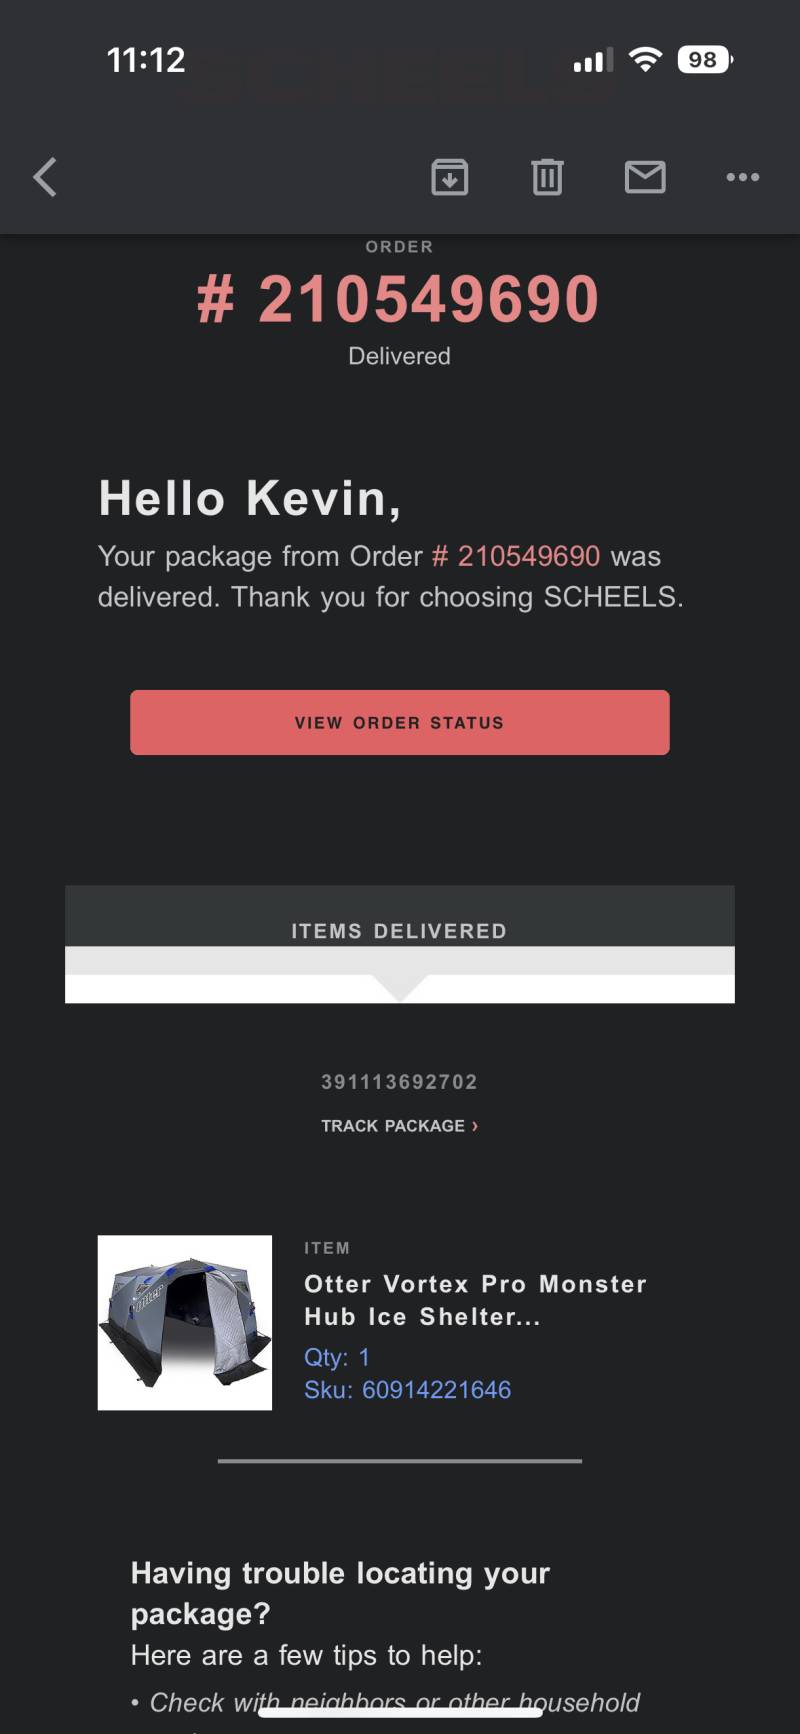The width and height of the screenshot is (800, 1734).
Task: Click the View Order Status button
Action: 400,722
